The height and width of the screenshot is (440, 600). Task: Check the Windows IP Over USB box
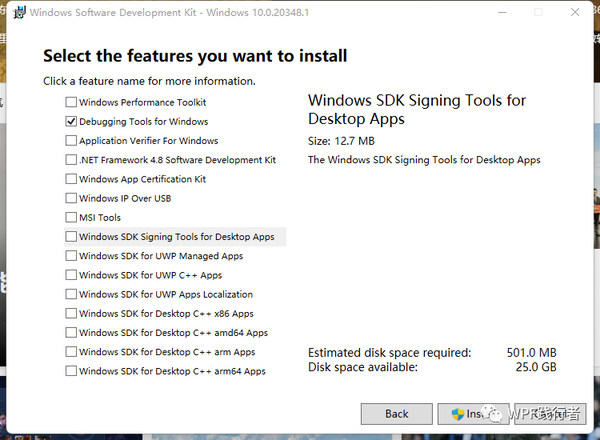(x=71, y=198)
